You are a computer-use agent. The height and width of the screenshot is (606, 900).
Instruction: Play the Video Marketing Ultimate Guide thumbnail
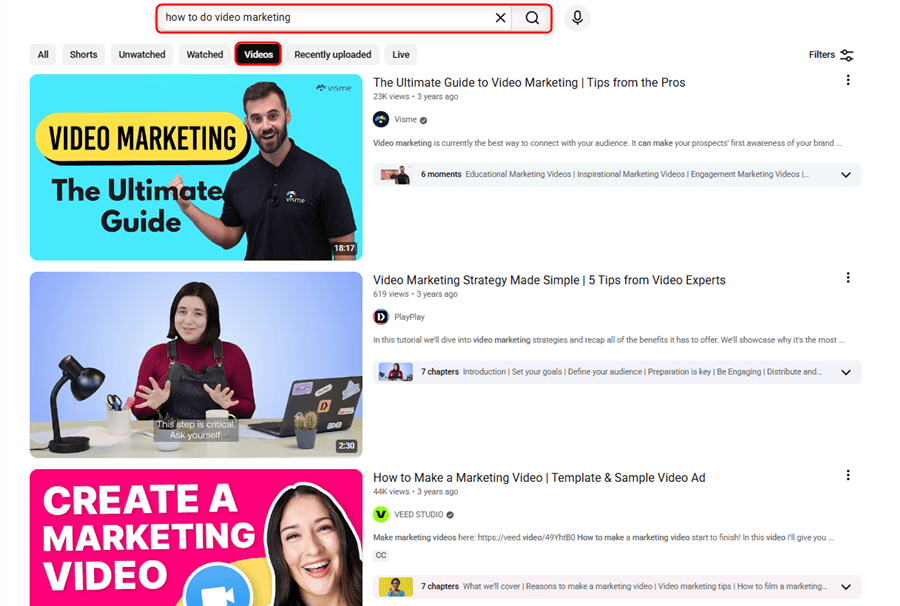tap(196, 167)
